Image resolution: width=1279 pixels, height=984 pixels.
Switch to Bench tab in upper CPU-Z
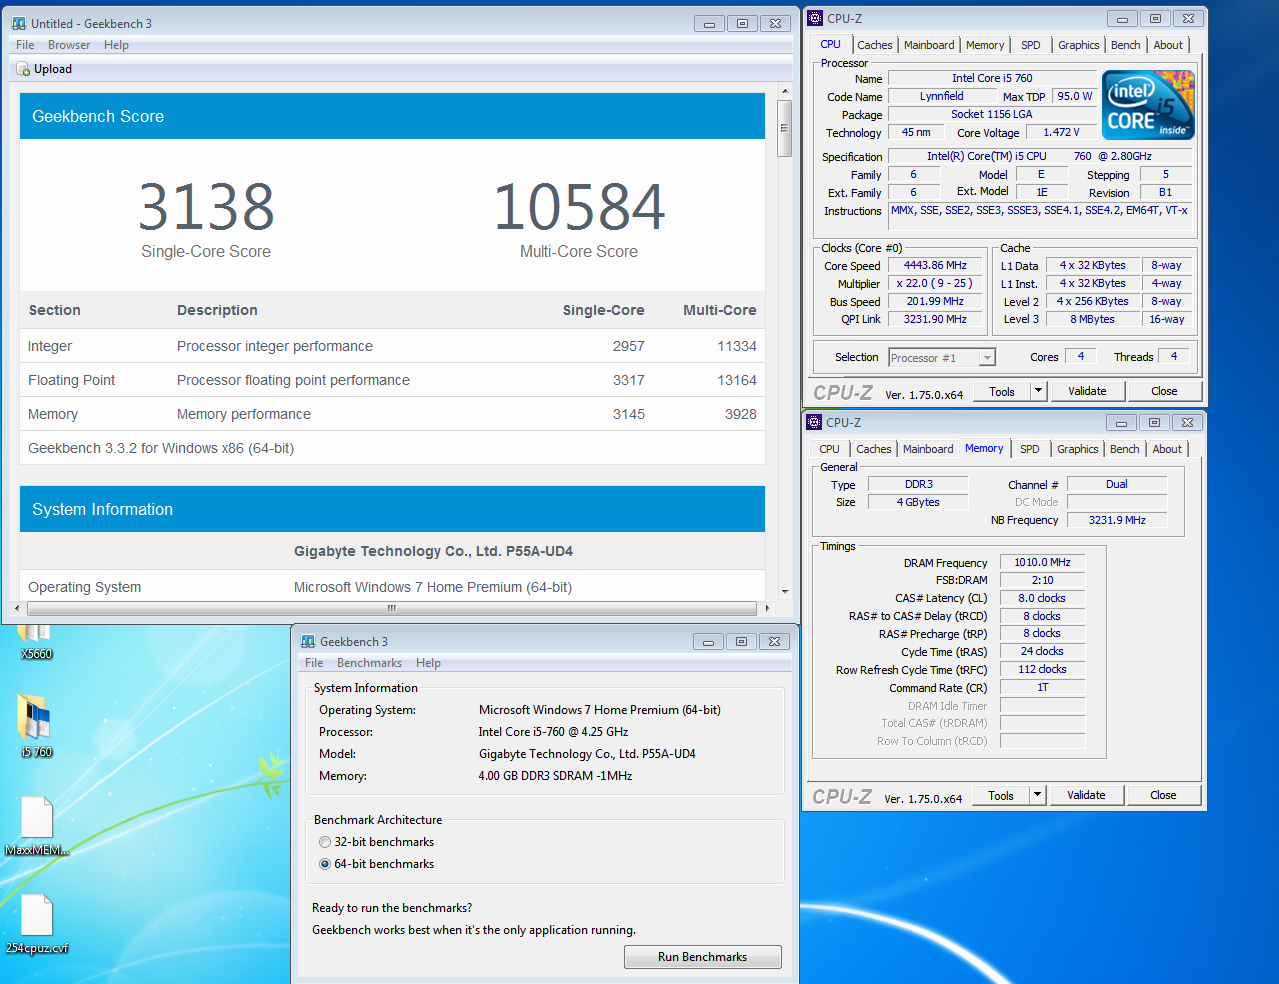[x=1126, y=45]
